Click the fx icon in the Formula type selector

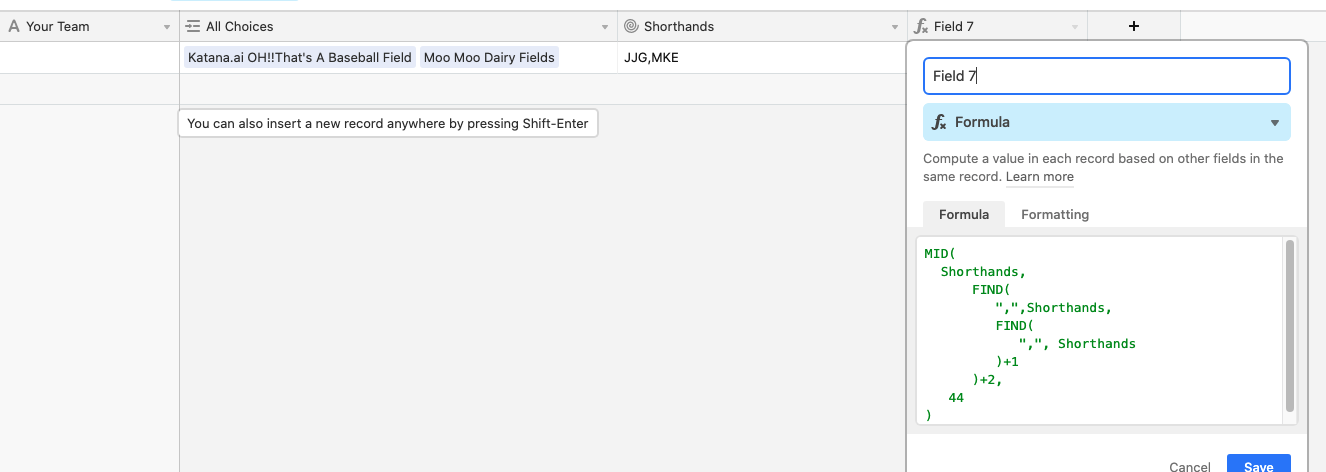(x=940, y=122)
